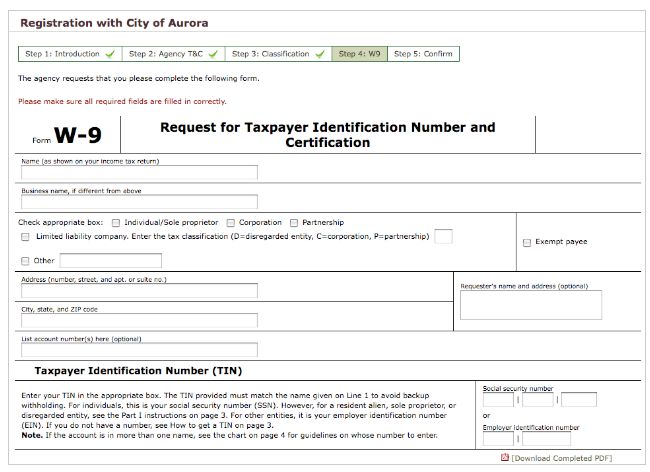Open the Download Completed PDF link

pyautogui.click(x=561, y=458)
